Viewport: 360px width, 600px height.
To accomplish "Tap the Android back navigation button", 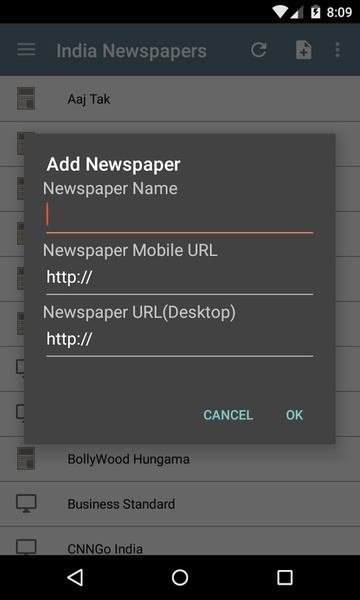I will point(75,577).
